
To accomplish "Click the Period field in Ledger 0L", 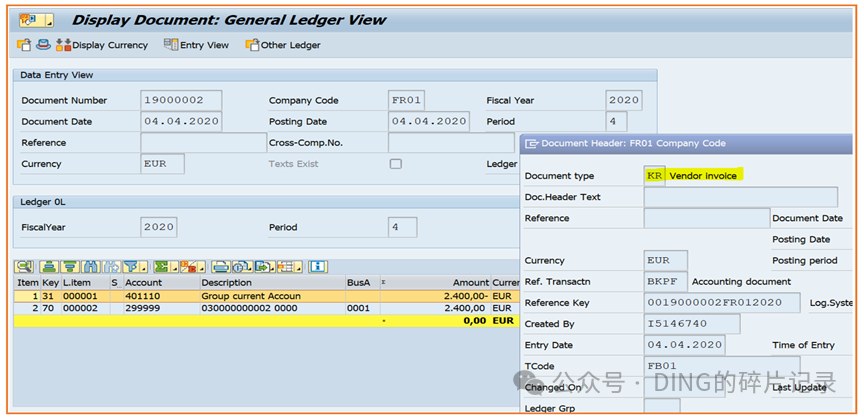I will (403, 227).
